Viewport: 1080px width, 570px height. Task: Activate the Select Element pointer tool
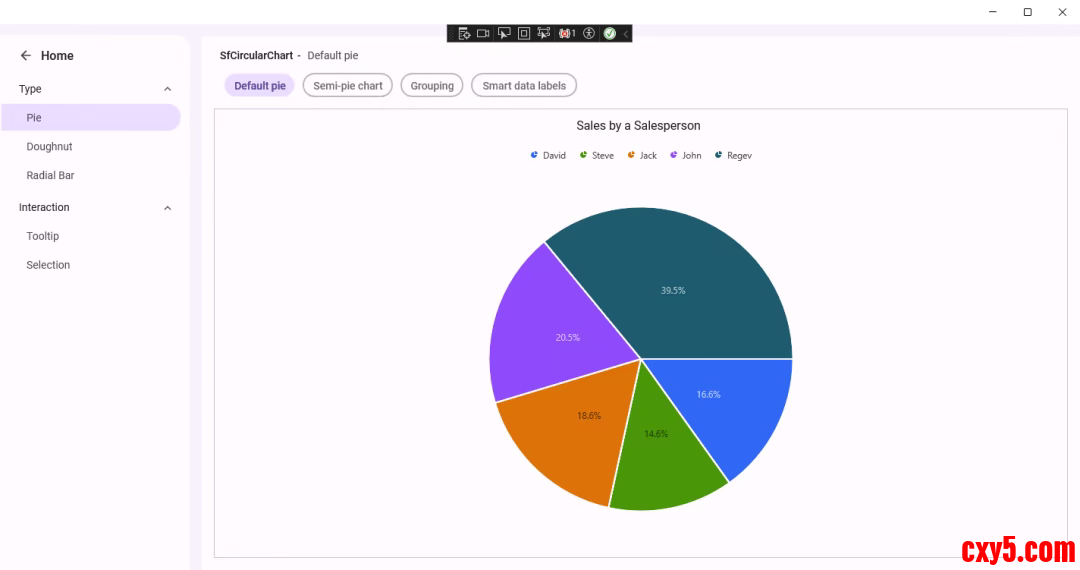(x=504, y=33)
